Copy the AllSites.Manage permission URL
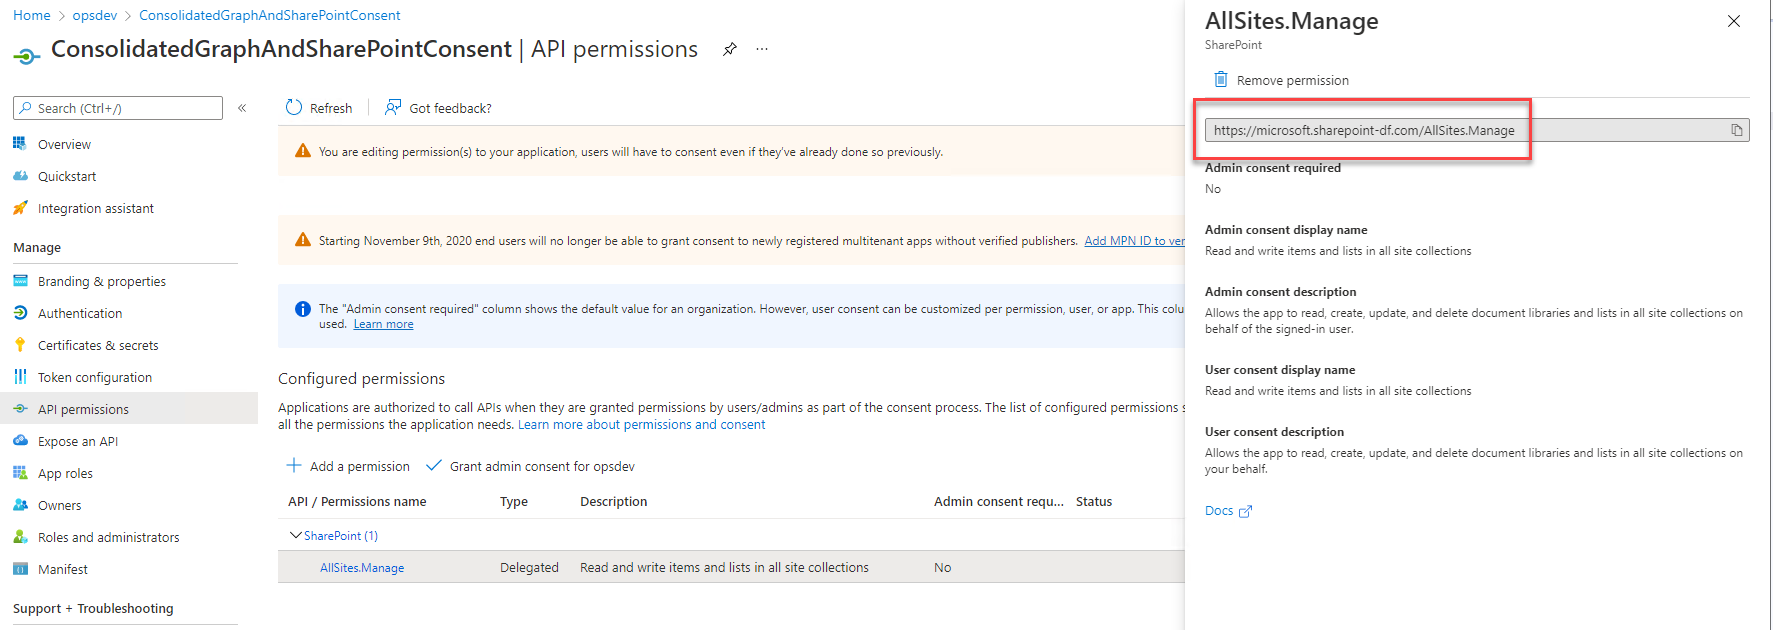This screenshot has height=630, width=1773. tap(1737, 130)
